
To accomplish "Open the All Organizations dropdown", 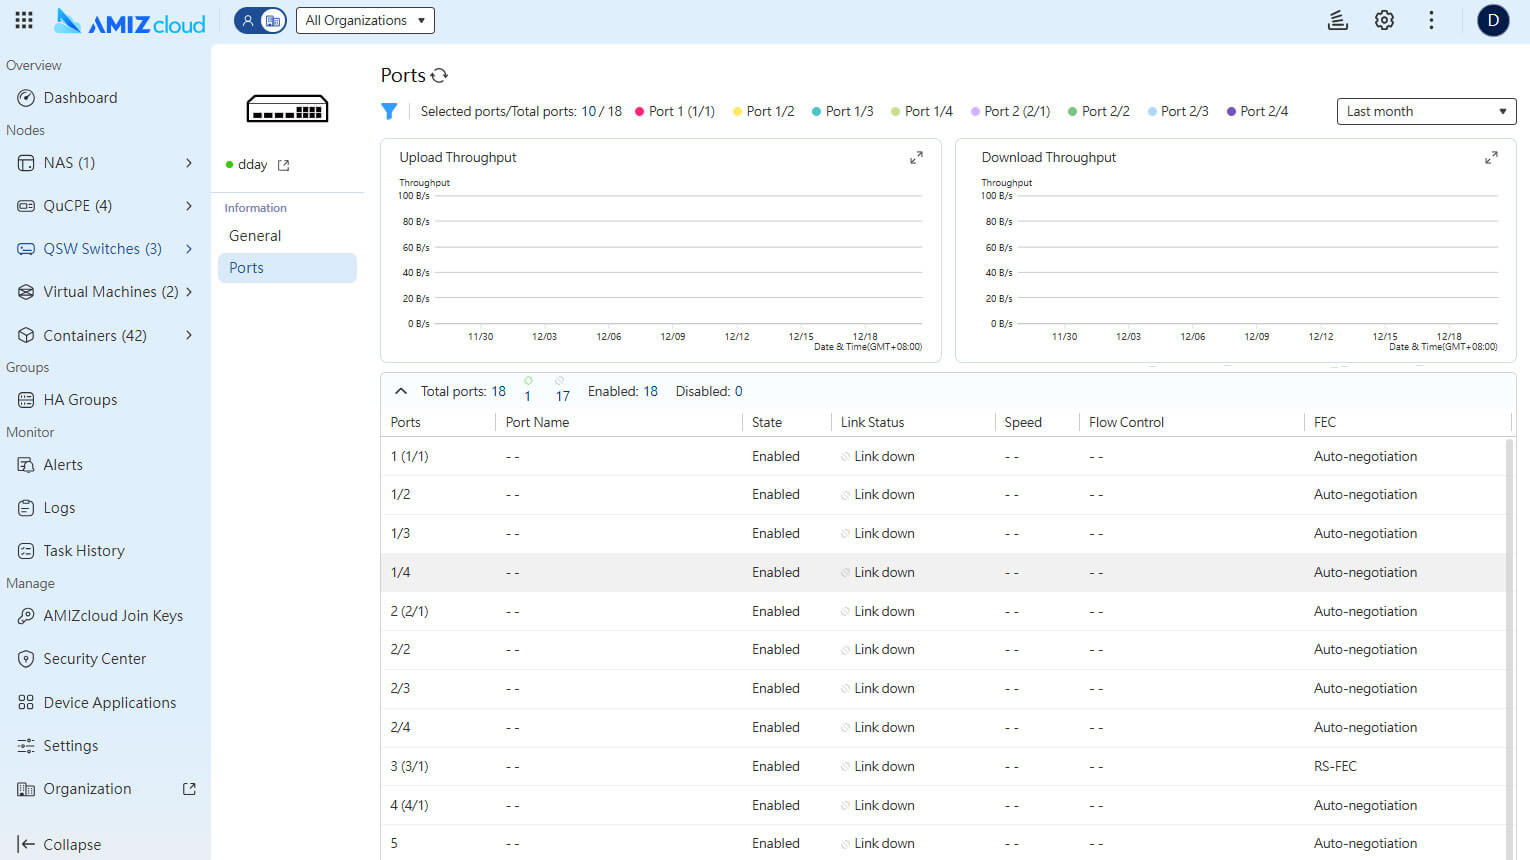I will point(365,20).
